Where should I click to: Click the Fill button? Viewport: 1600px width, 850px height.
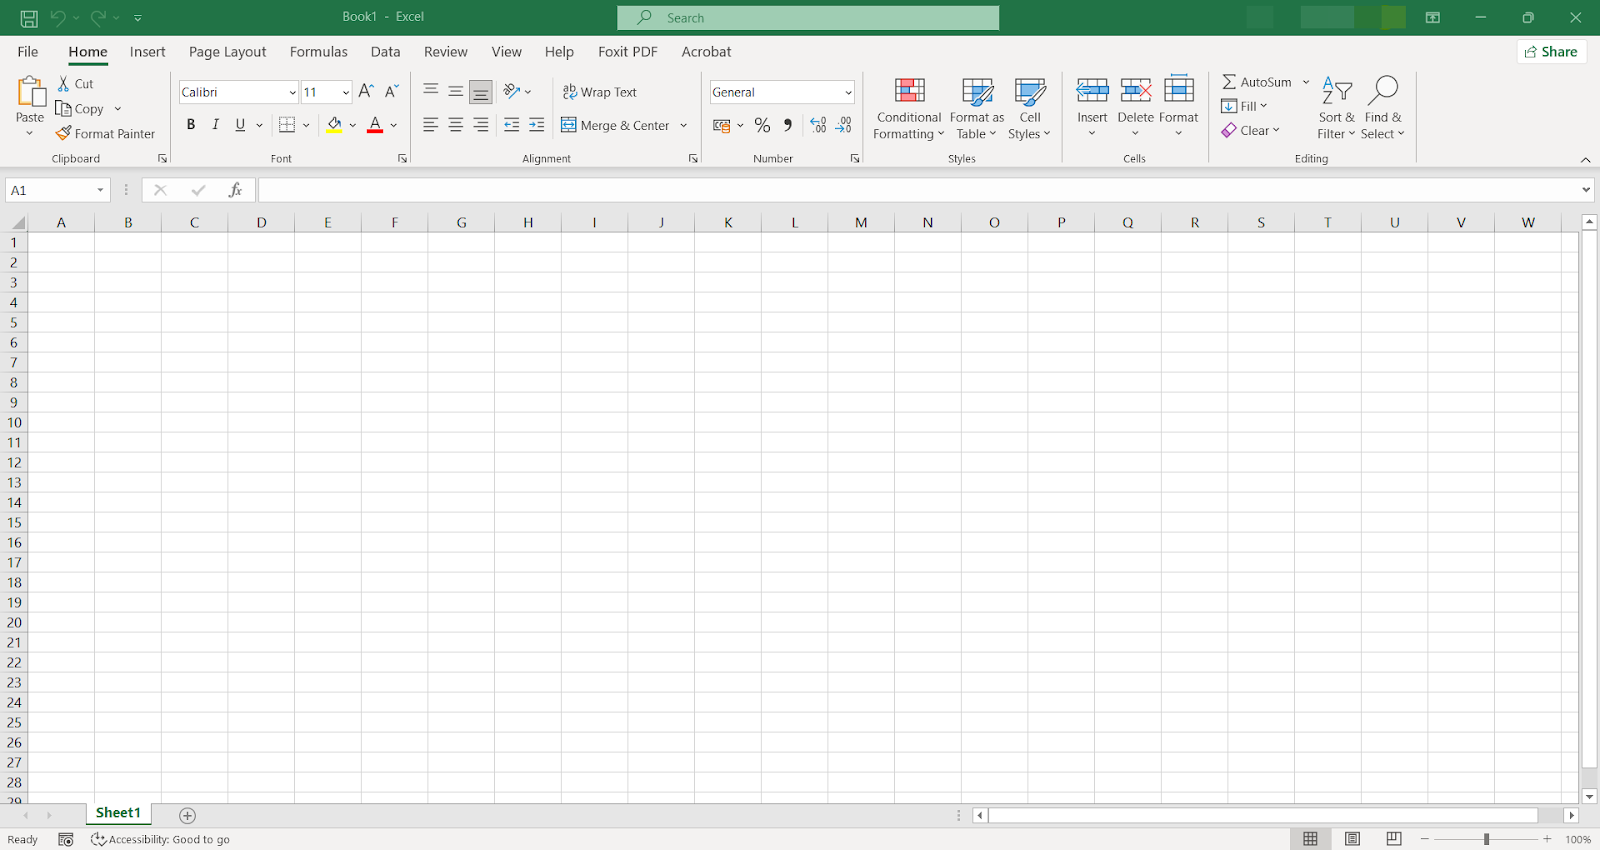(x=1244, y=106)
